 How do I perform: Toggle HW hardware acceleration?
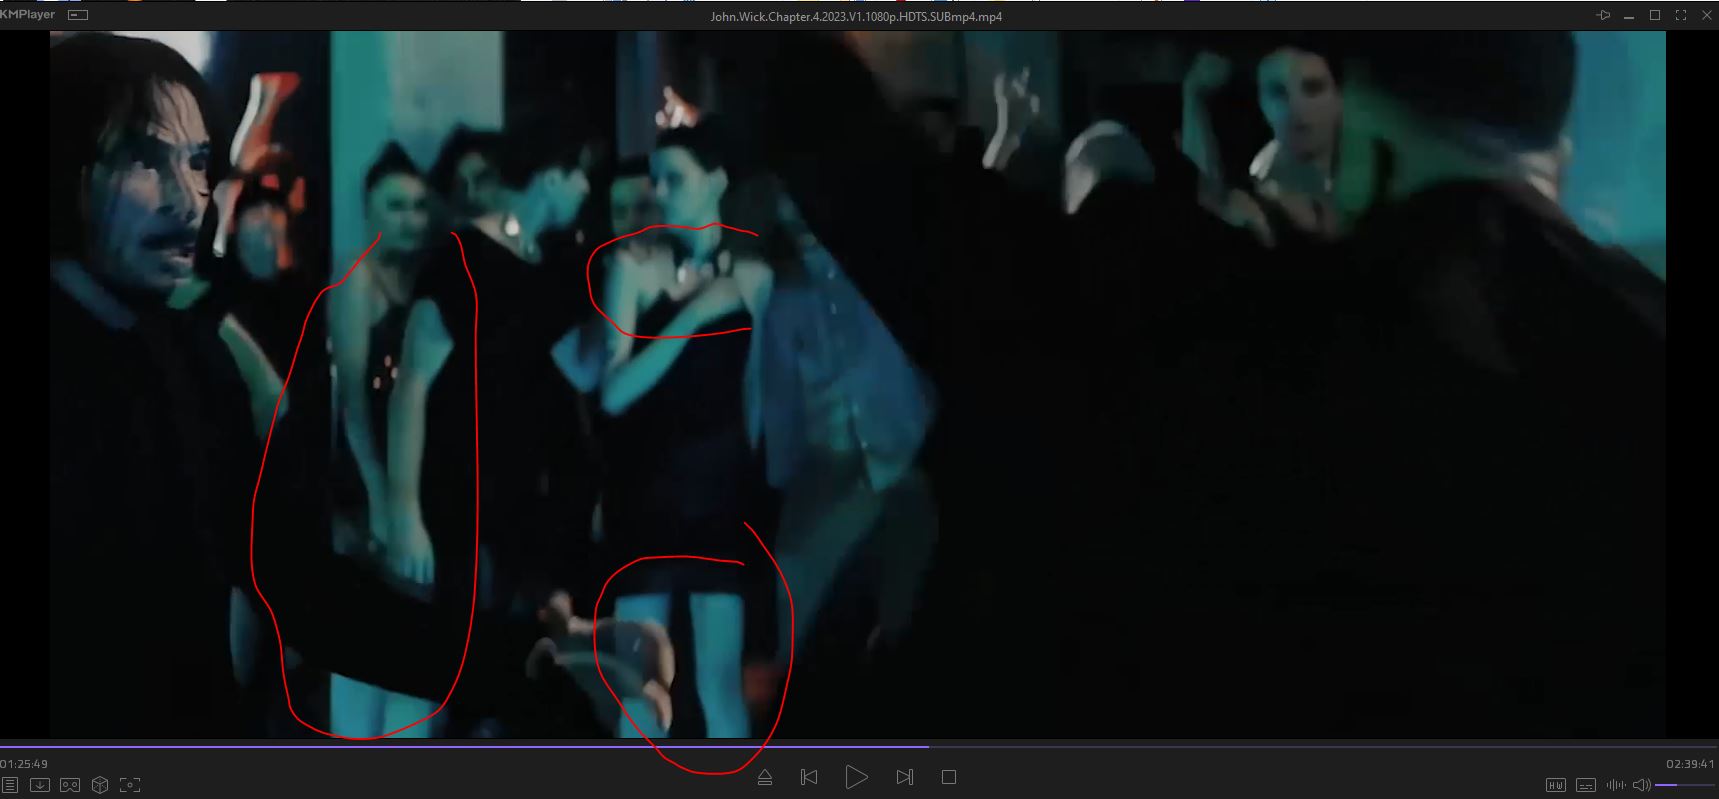(1556, 785)
